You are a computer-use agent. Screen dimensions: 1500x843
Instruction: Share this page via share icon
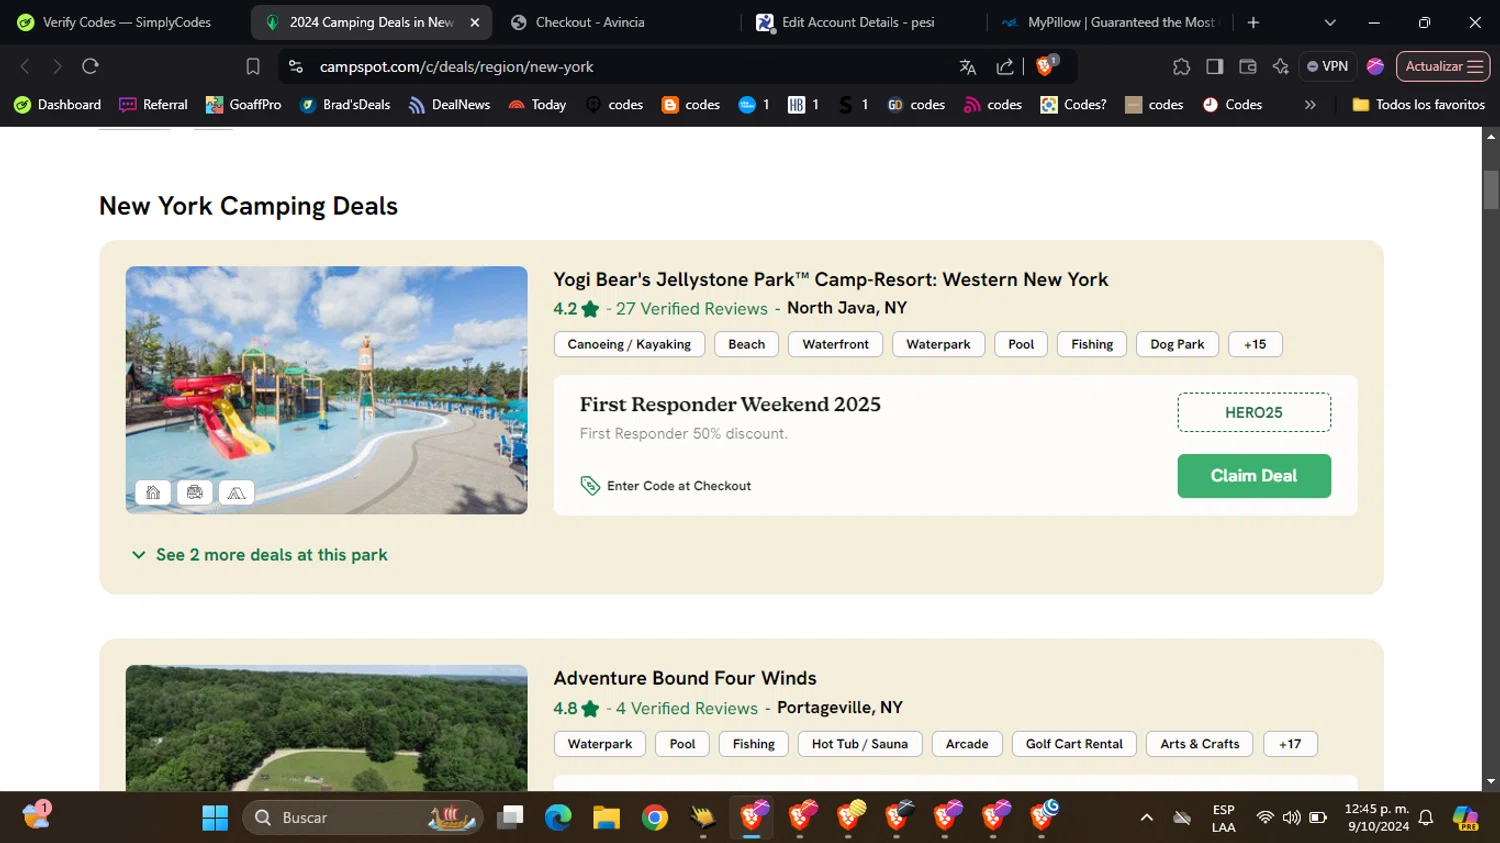coord(1005,67)
